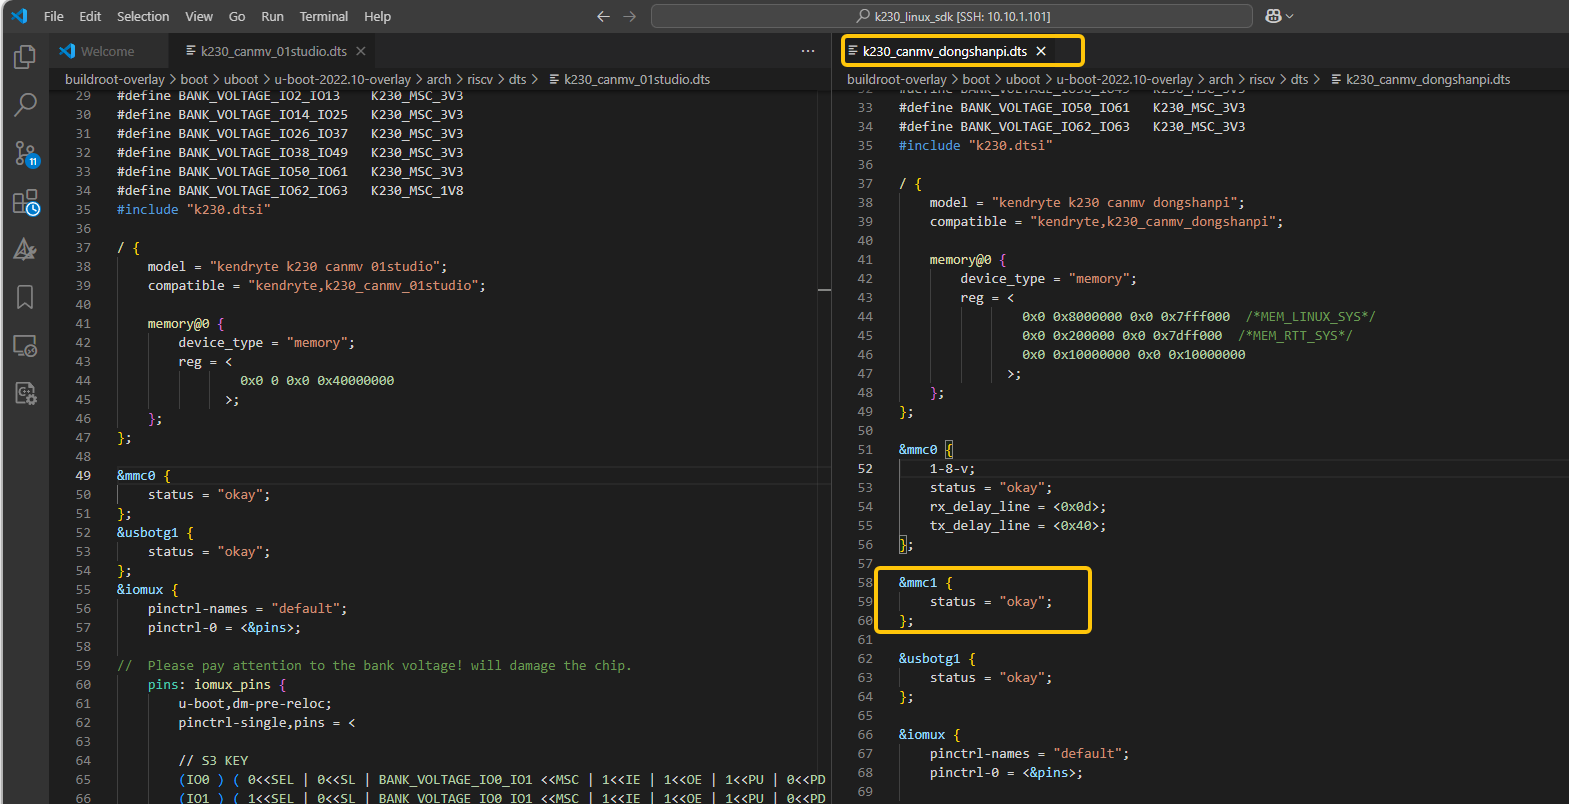Open the Bookmarks panel
This screenshot has height=804, width=1569.
[25, 297]
